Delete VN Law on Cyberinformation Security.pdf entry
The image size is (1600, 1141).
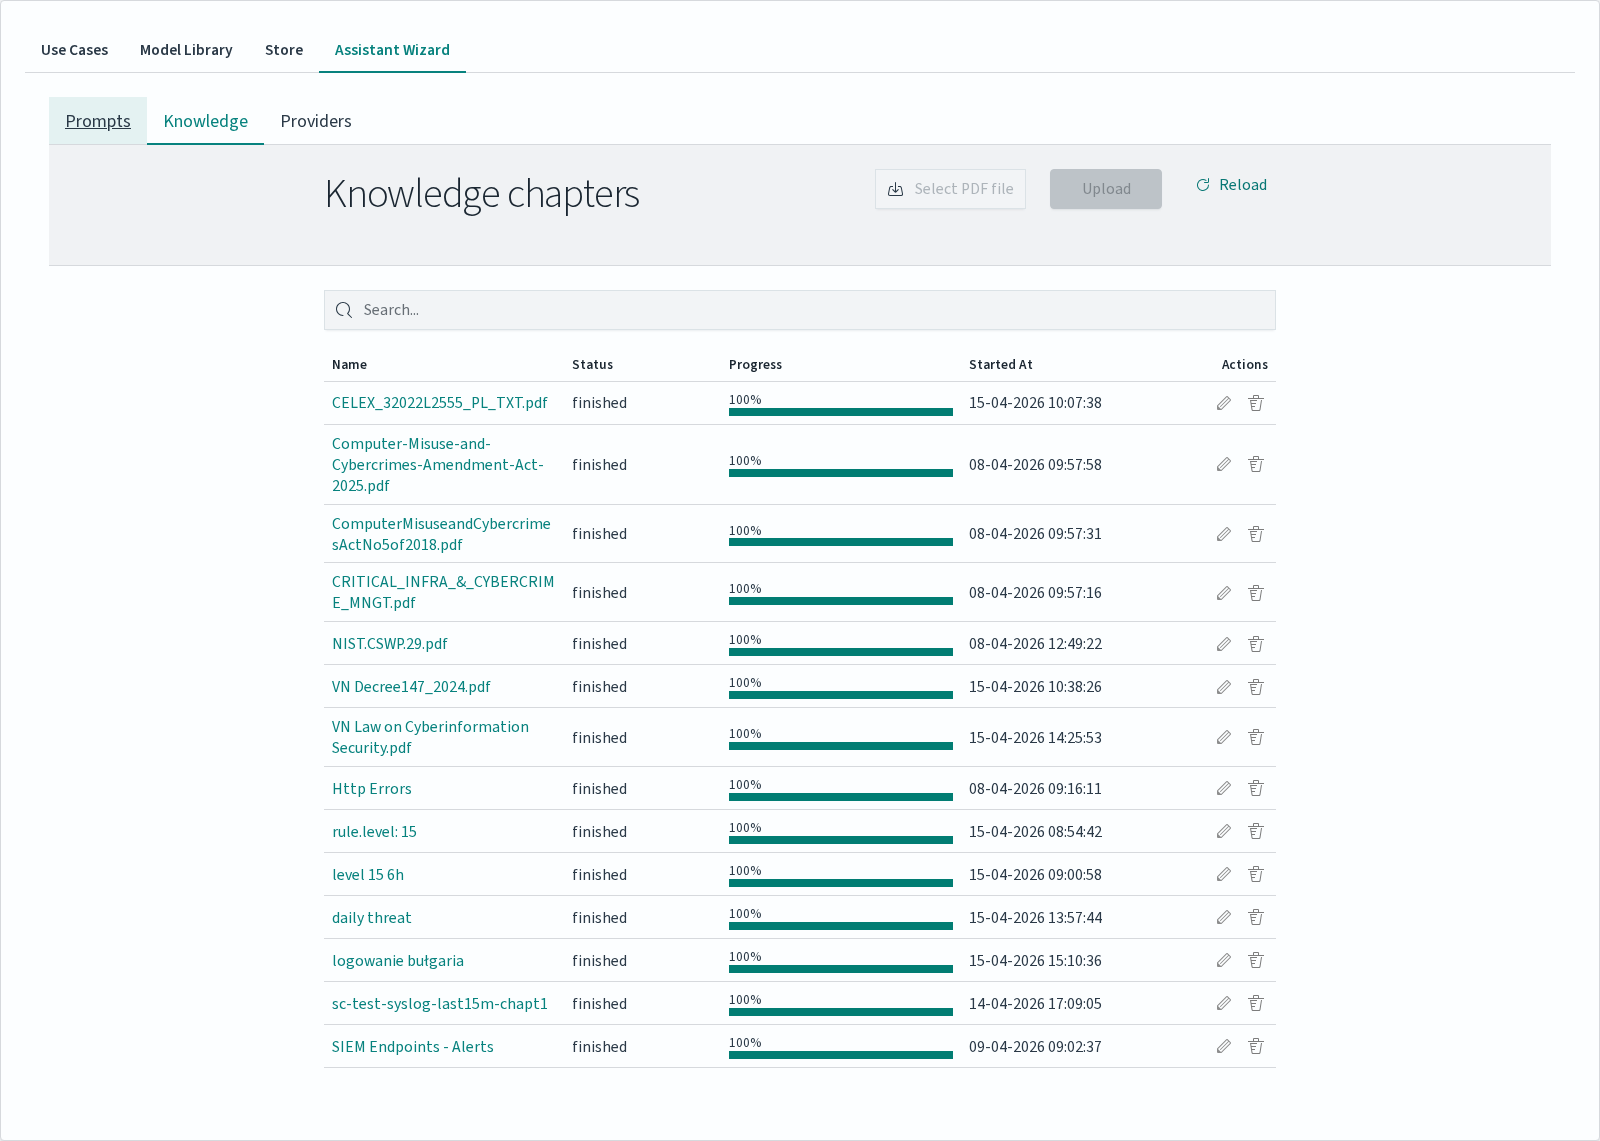click(x=1256, y=737)
